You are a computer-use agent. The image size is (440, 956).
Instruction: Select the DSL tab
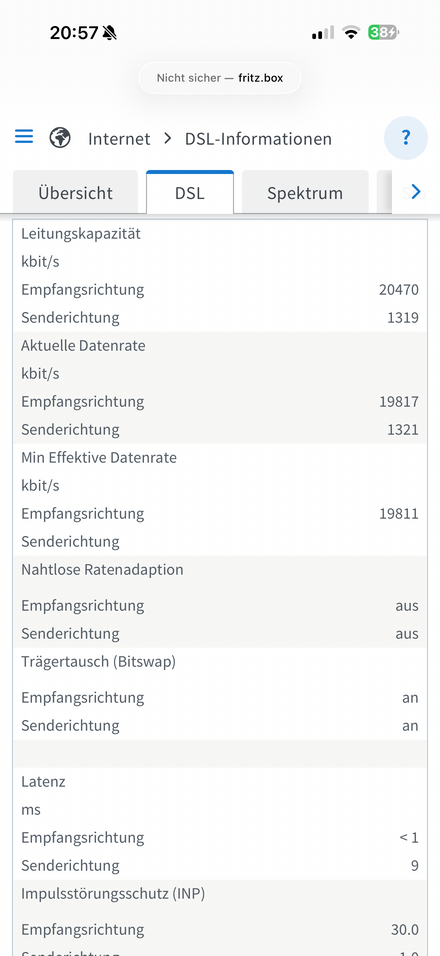tap(190, 192)
